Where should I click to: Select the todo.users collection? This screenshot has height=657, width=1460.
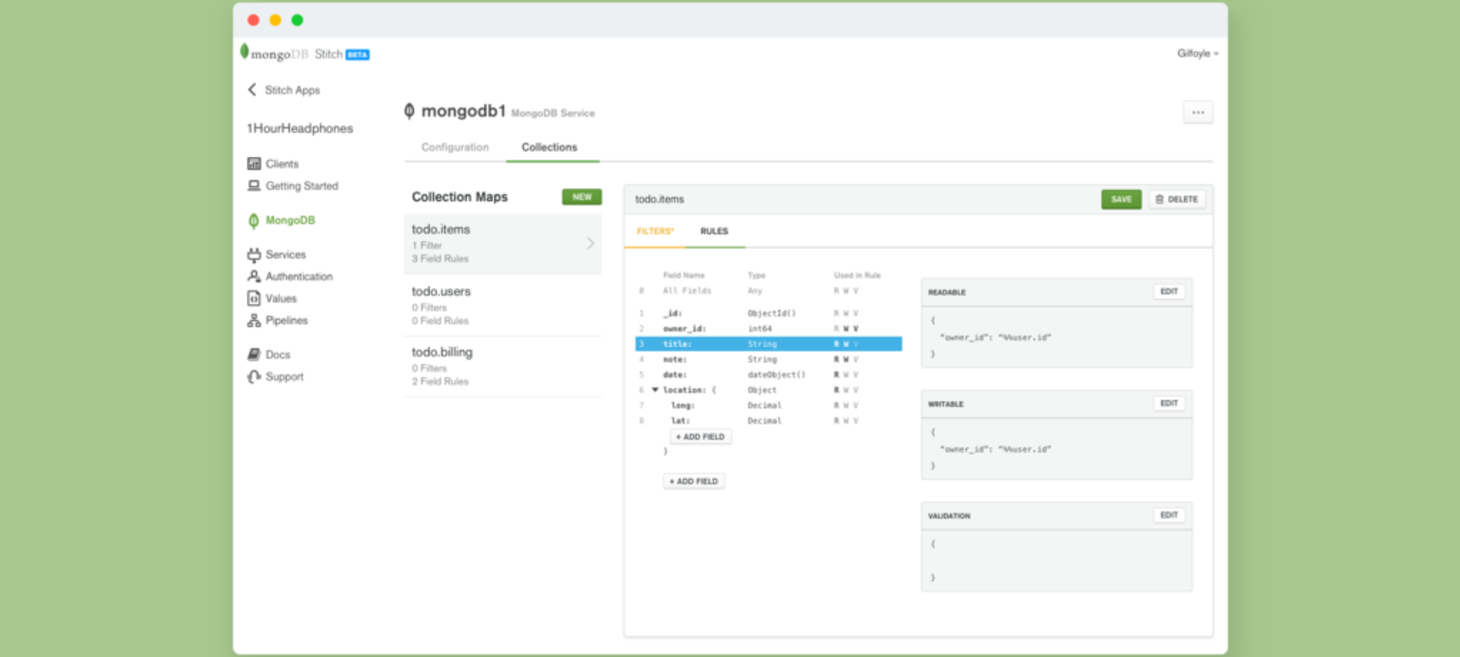tap(503, 305)
